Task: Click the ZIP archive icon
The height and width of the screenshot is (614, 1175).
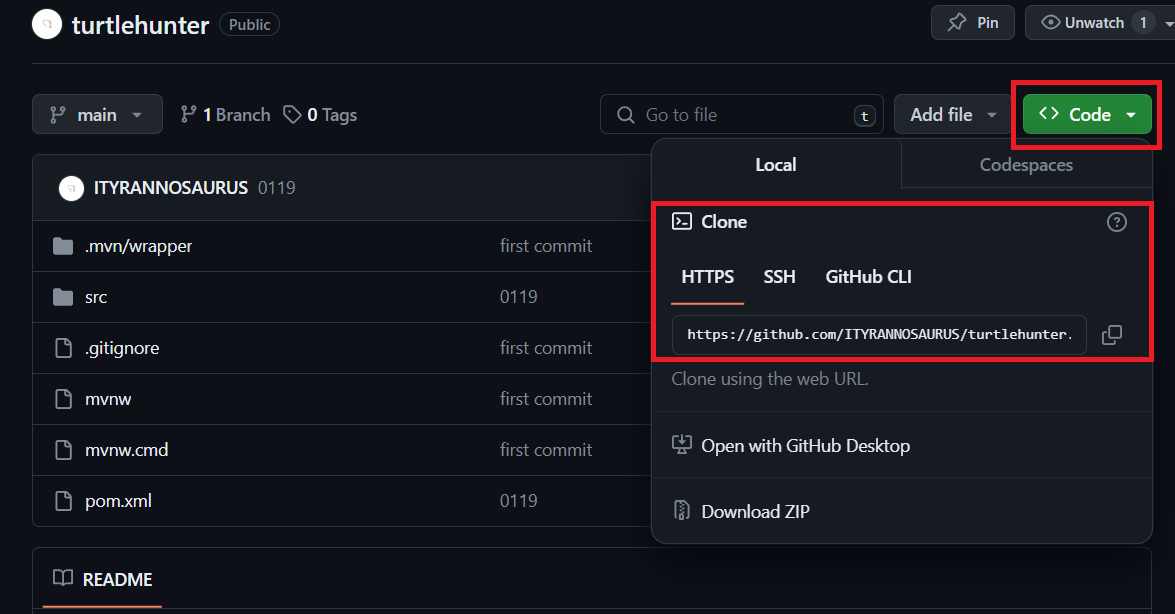Action: point(682,511)
